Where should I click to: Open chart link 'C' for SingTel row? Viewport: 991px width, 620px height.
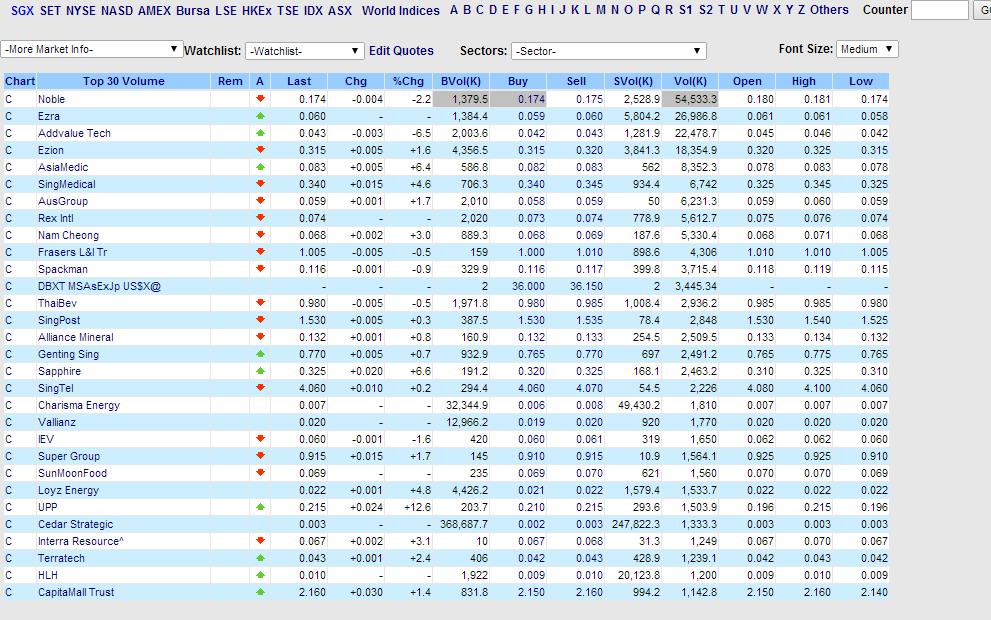(8, 388)
